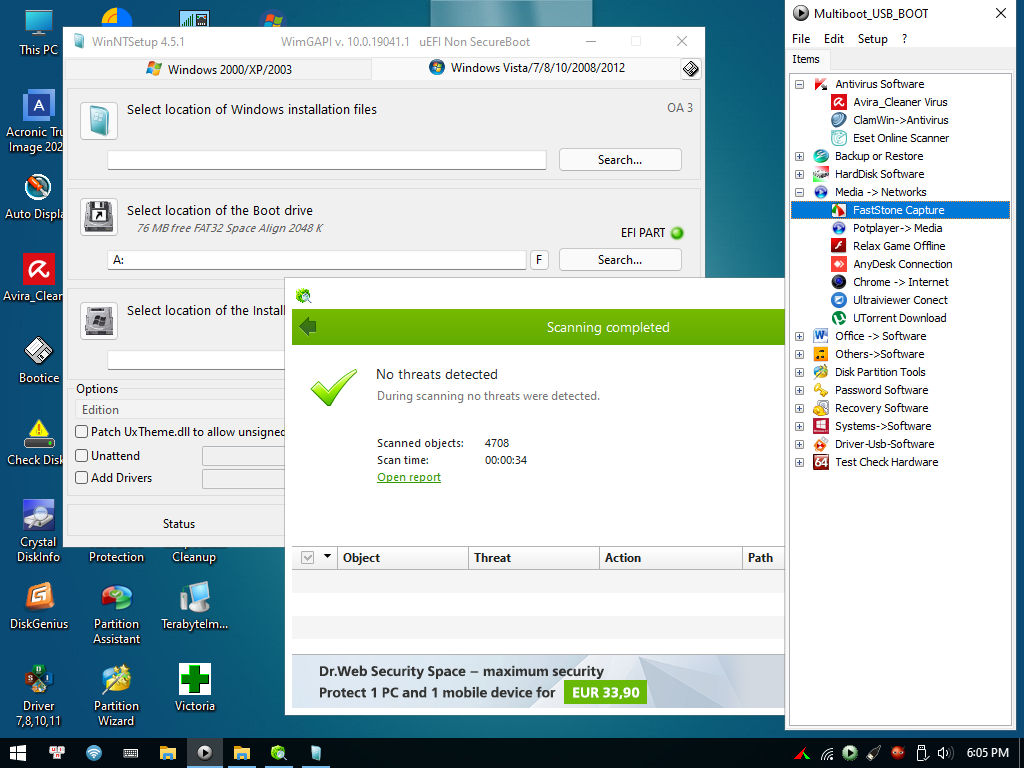Image resolution: width=1024 pixels, height=768 pixels.
Task: Click WinNTSetup tweaks icon beside Vista tab
Action: (690, 69)
